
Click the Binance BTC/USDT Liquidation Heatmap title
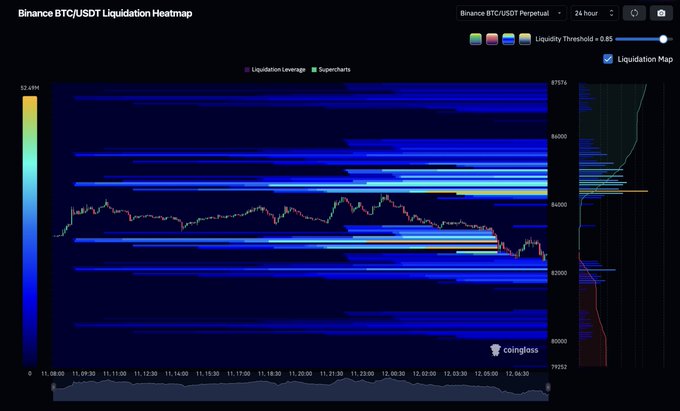pos(105,13)
